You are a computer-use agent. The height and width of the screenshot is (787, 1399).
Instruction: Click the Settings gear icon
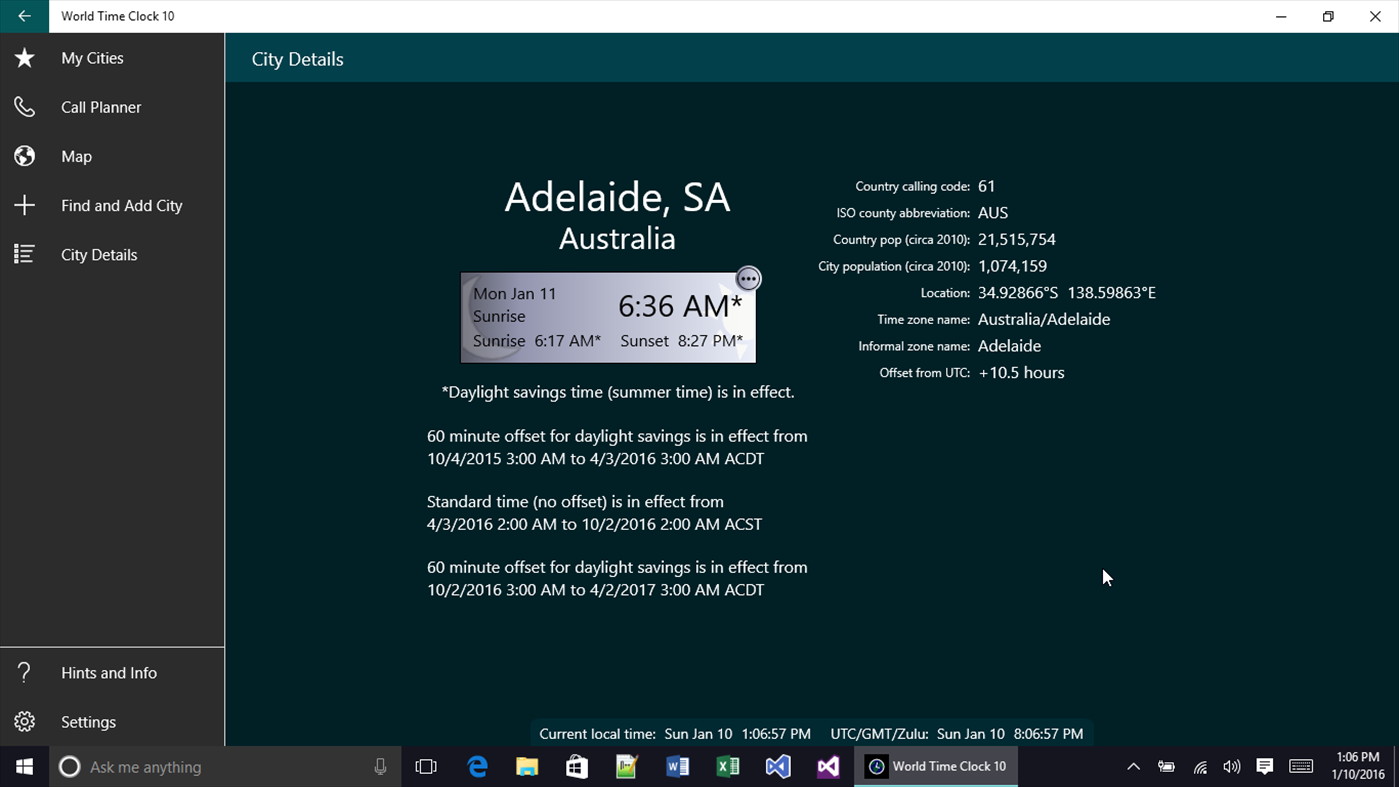(24, 722)
